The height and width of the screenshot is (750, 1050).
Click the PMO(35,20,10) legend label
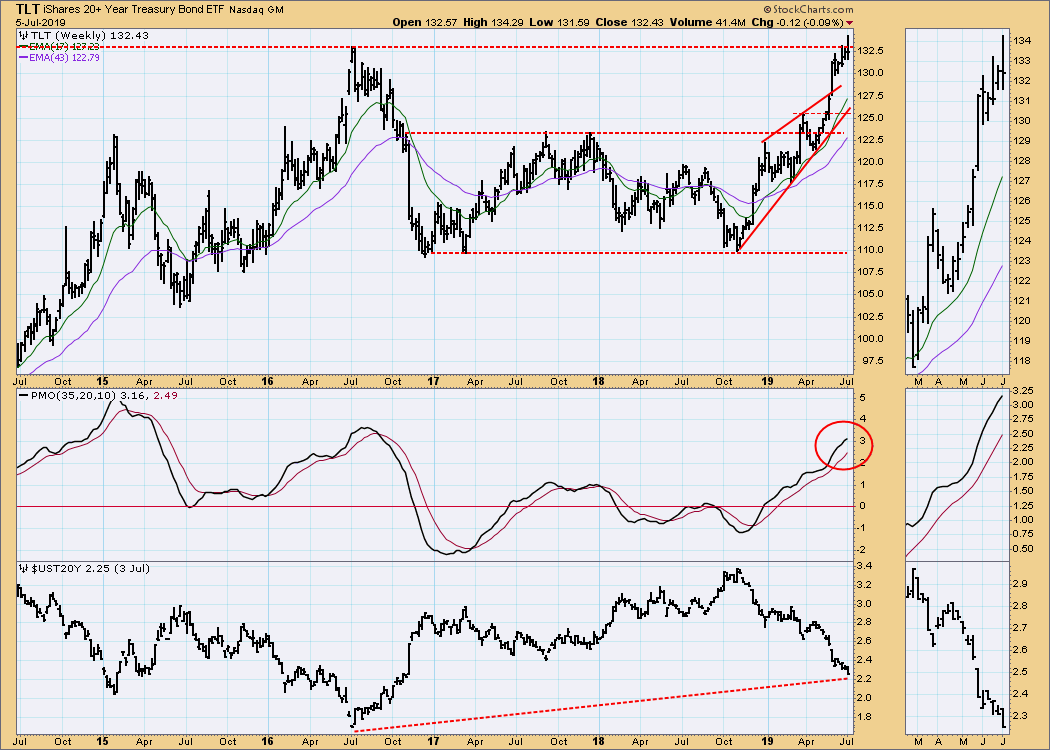tap(74, 396)
